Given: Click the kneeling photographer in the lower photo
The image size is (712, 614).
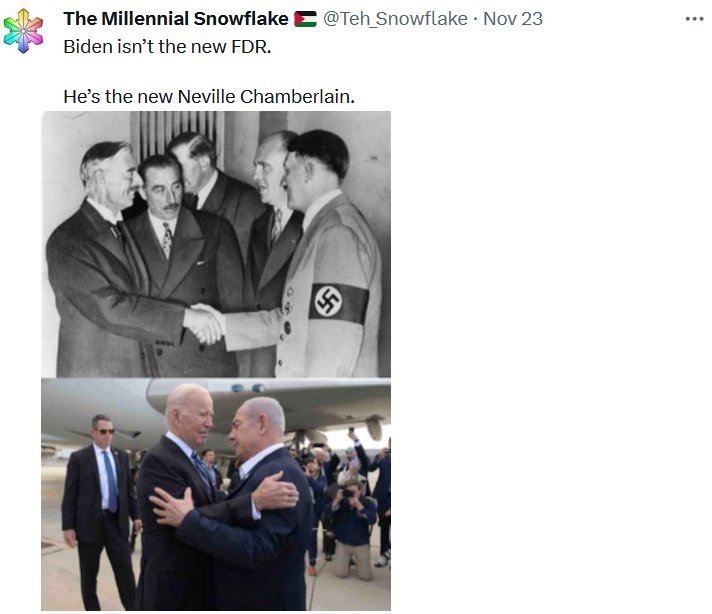Looking at the screenshot, I should tap(349, 531).
